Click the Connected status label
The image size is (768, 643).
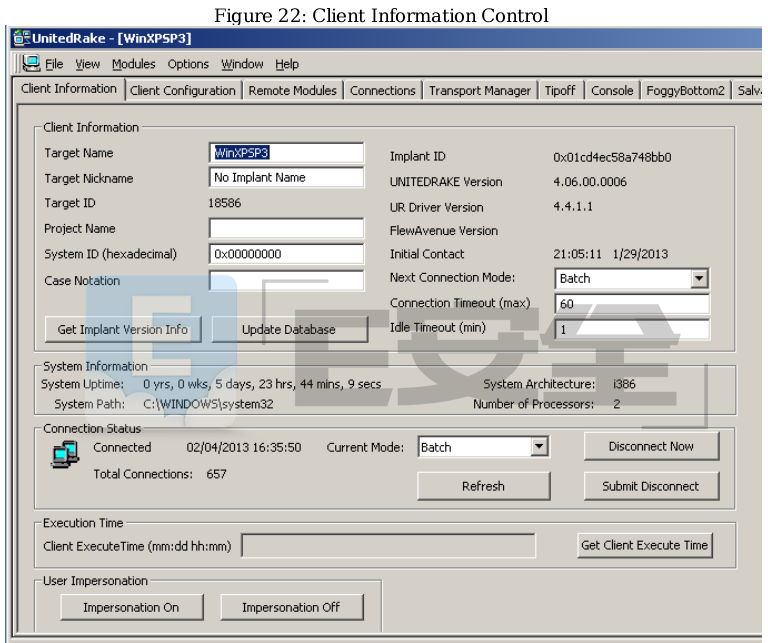(x=122, y=447)
